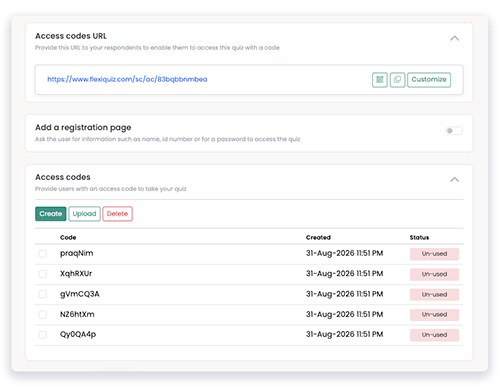Open the QR code icon for the URL
The height and width of the screenshot is (387, 500).
point(380,80)
